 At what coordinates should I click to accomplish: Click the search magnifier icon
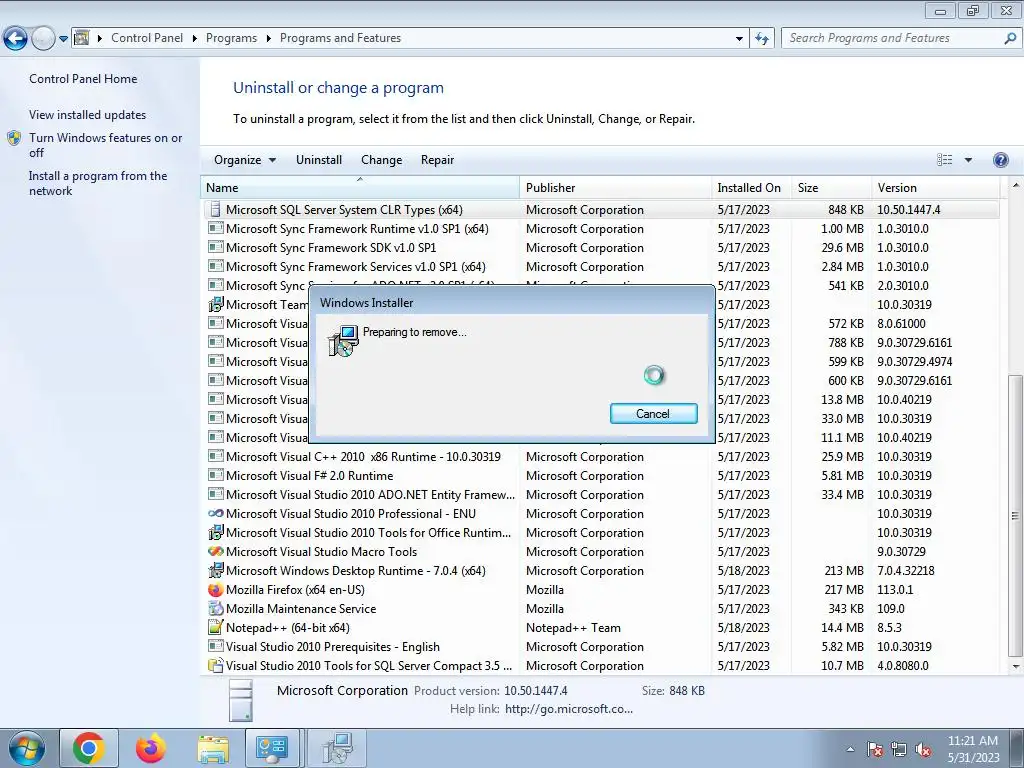[1010, 38]
